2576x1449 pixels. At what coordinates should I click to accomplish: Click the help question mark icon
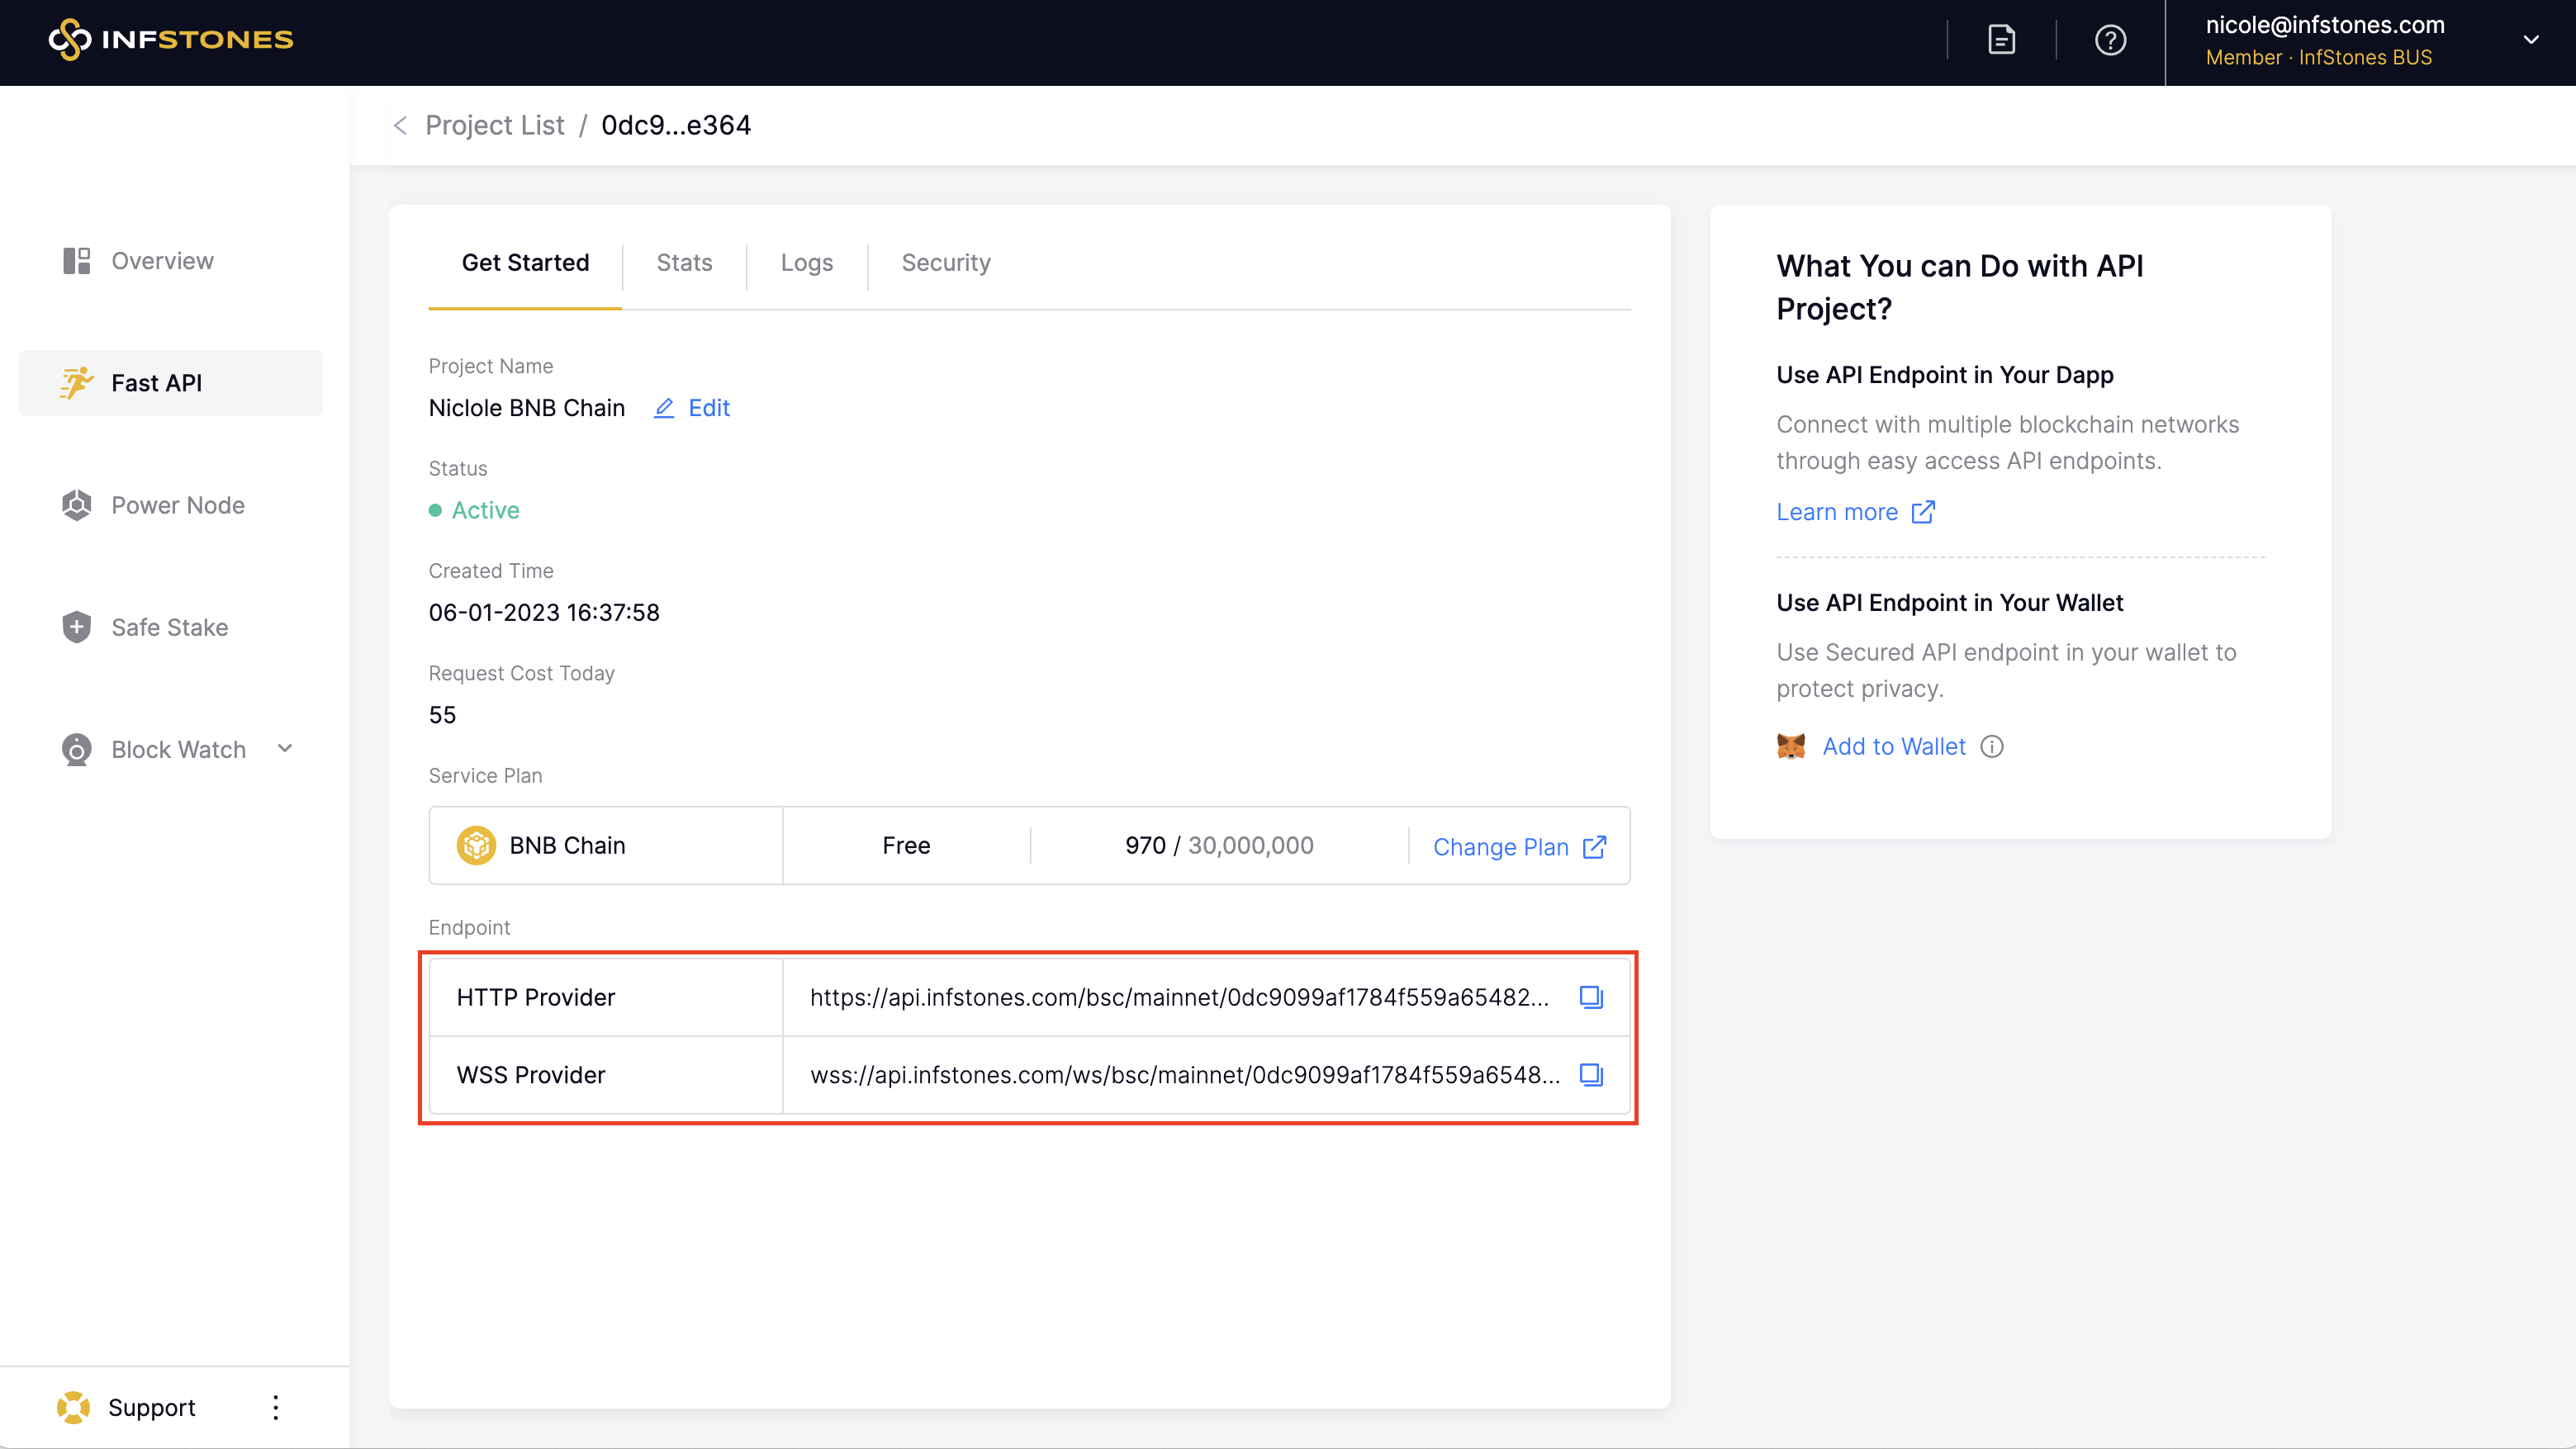pyautogui.click(x=2110, y=40)
